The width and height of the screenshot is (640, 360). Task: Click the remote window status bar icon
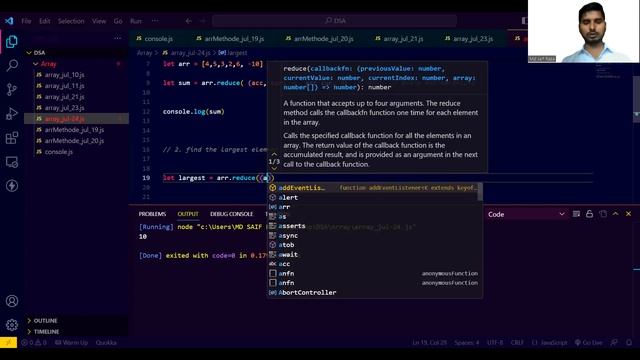(9, 342)
